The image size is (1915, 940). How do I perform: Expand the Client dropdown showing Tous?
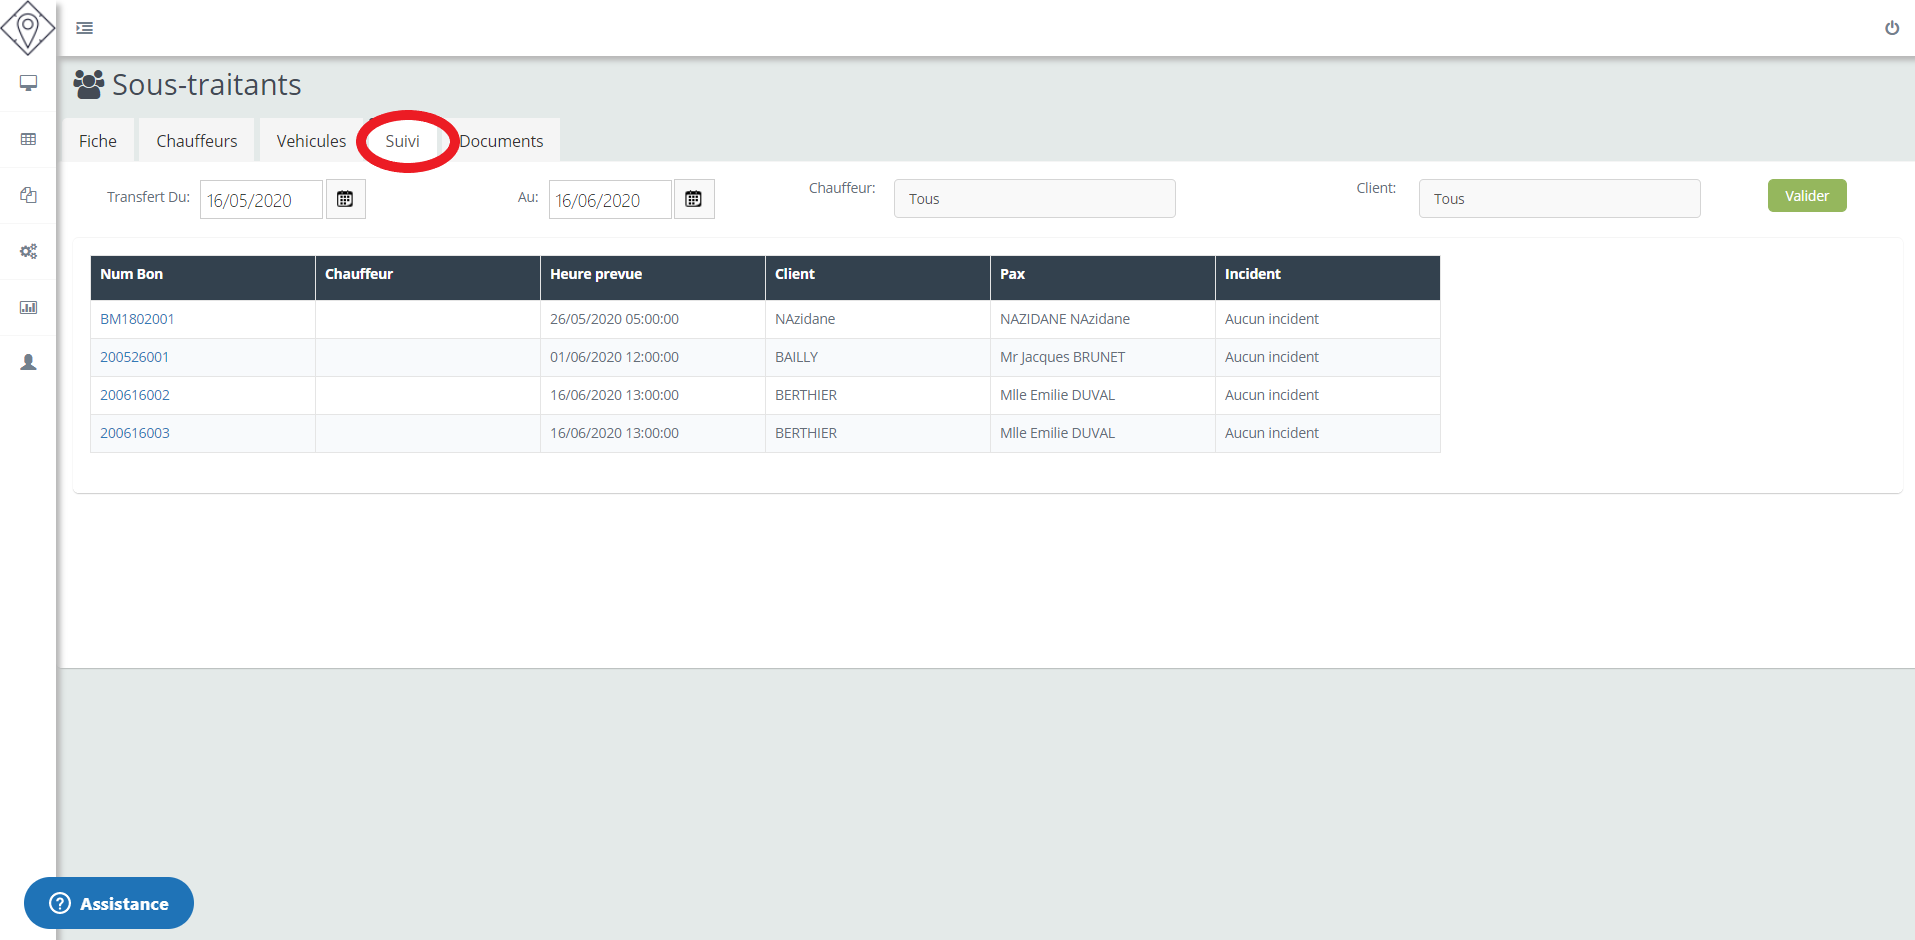click(x=1558, y=199)
